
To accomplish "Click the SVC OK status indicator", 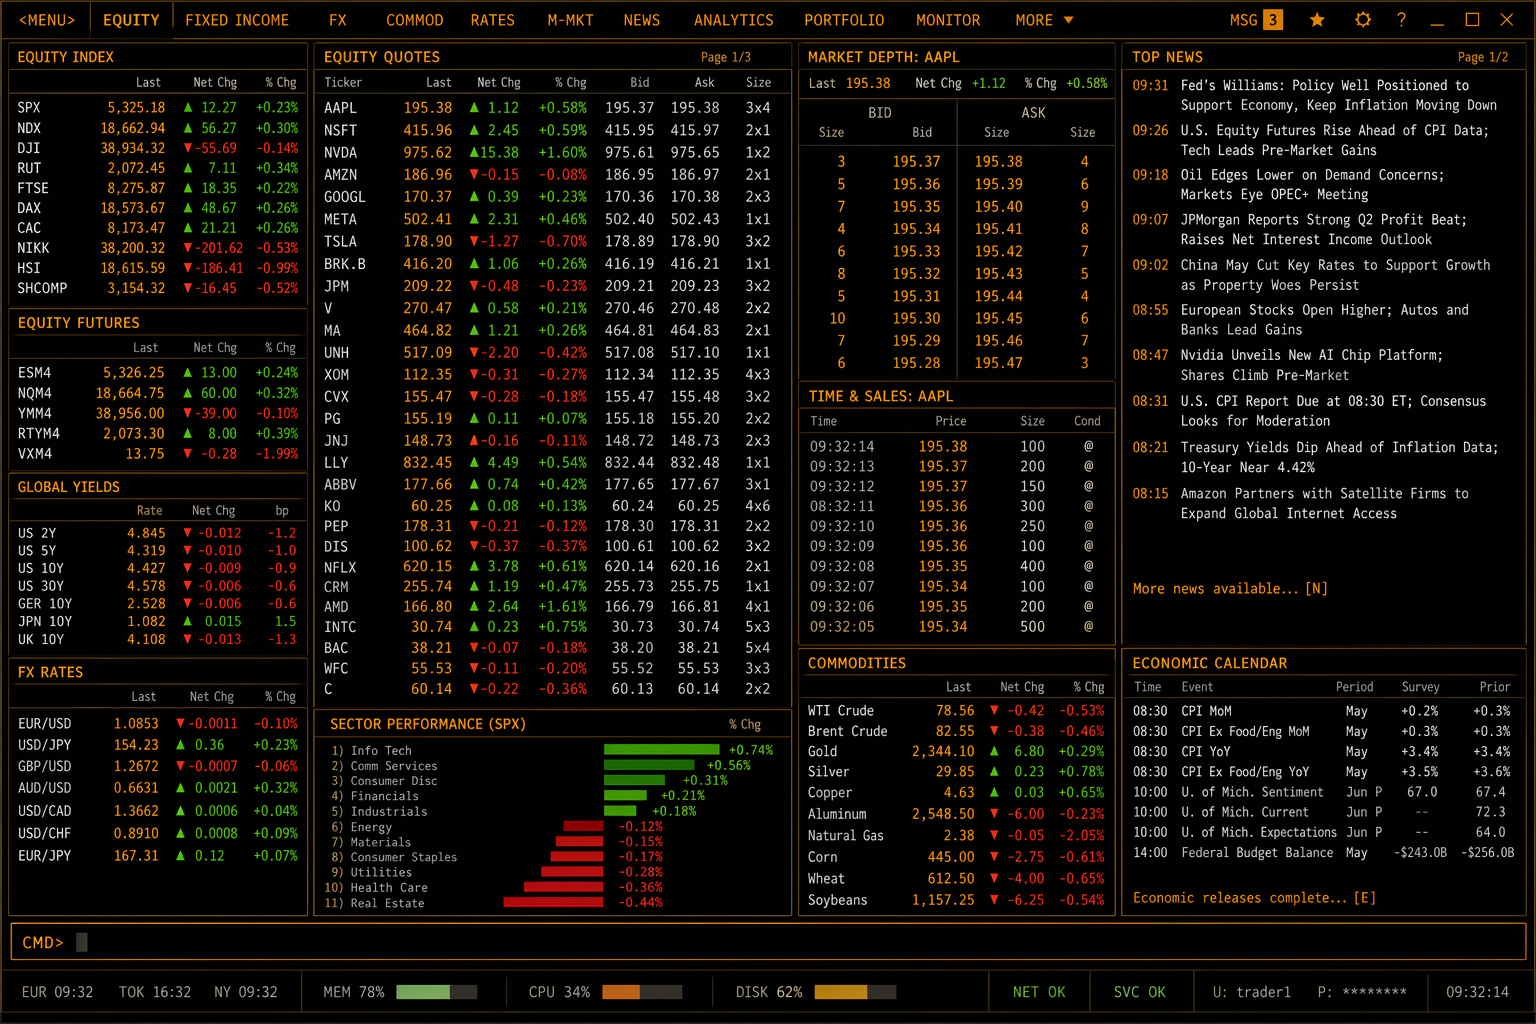I will [x=1139, y=992].
